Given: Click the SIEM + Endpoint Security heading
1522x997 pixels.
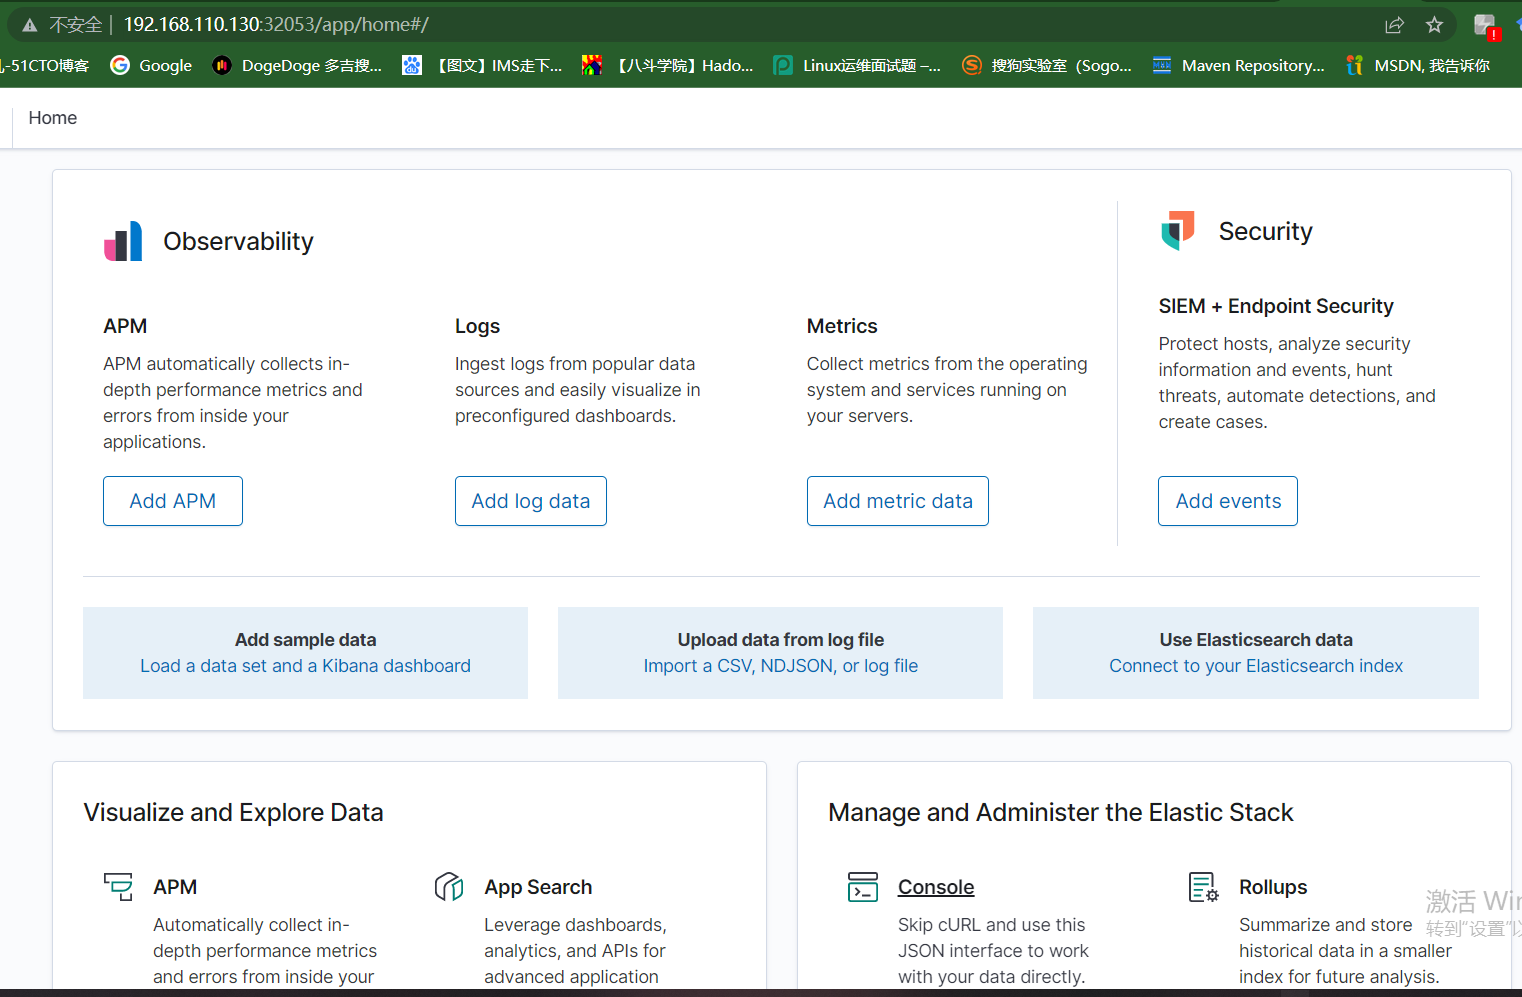Looking at the screenshot, I should click(x=1276, y=306).
